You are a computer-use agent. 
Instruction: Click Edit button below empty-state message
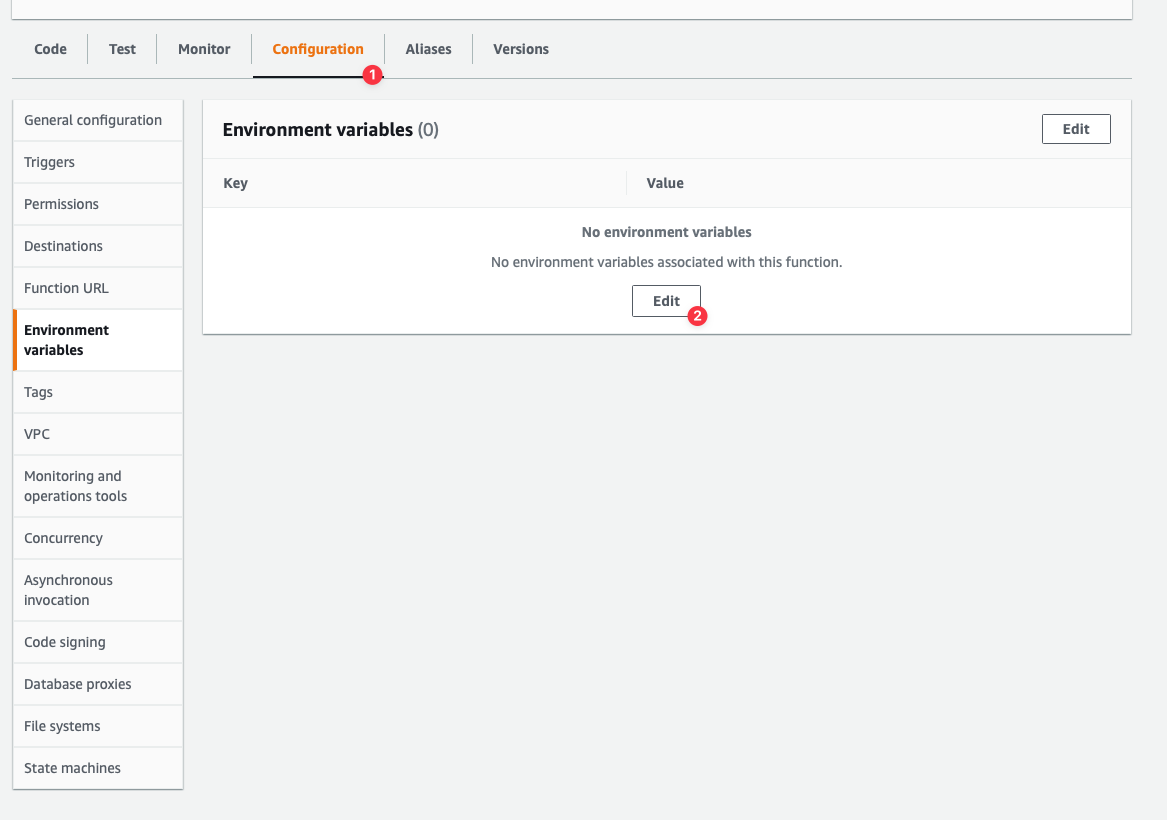click(666, 301)
